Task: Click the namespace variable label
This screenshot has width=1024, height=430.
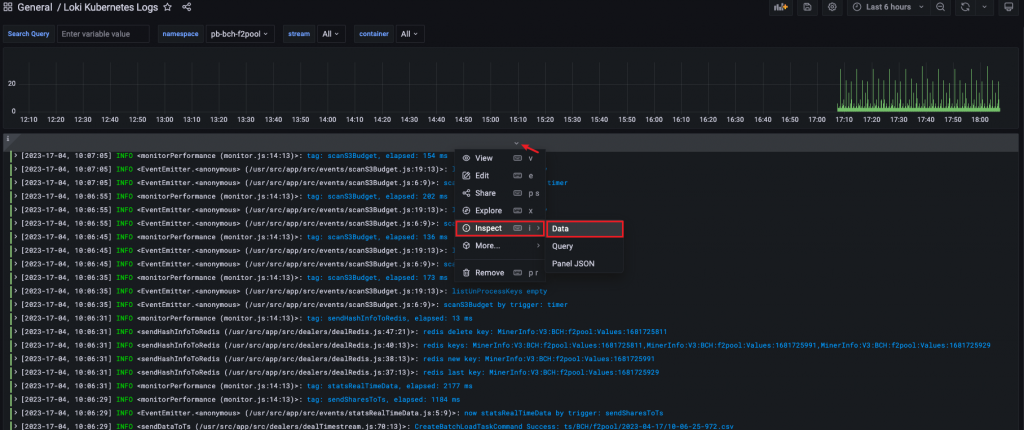Action: click(180, 34)
